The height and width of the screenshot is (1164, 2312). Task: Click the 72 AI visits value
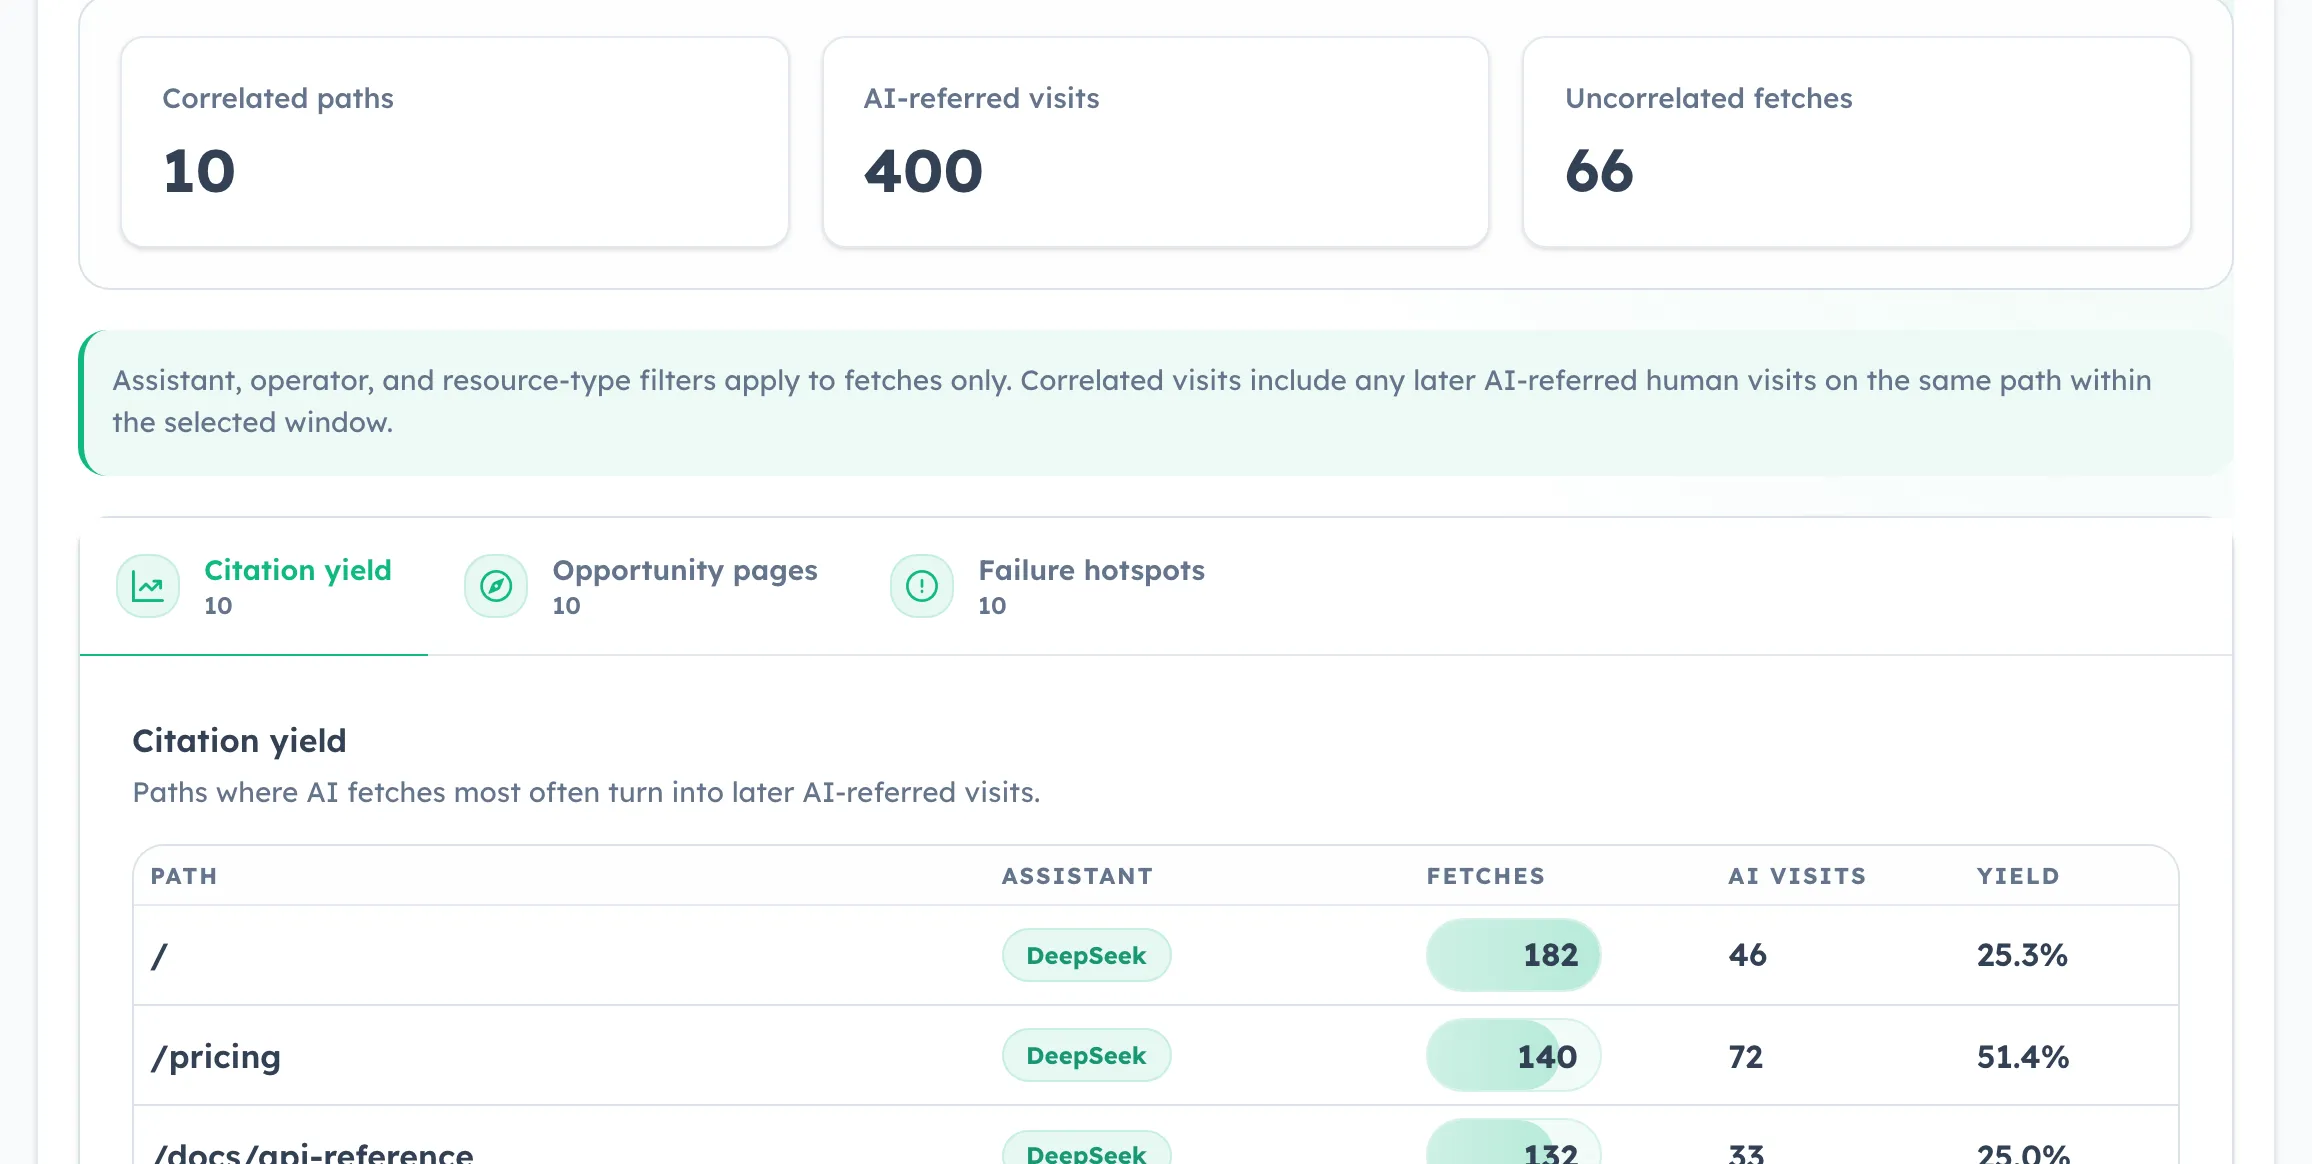pos(1746,1057)
